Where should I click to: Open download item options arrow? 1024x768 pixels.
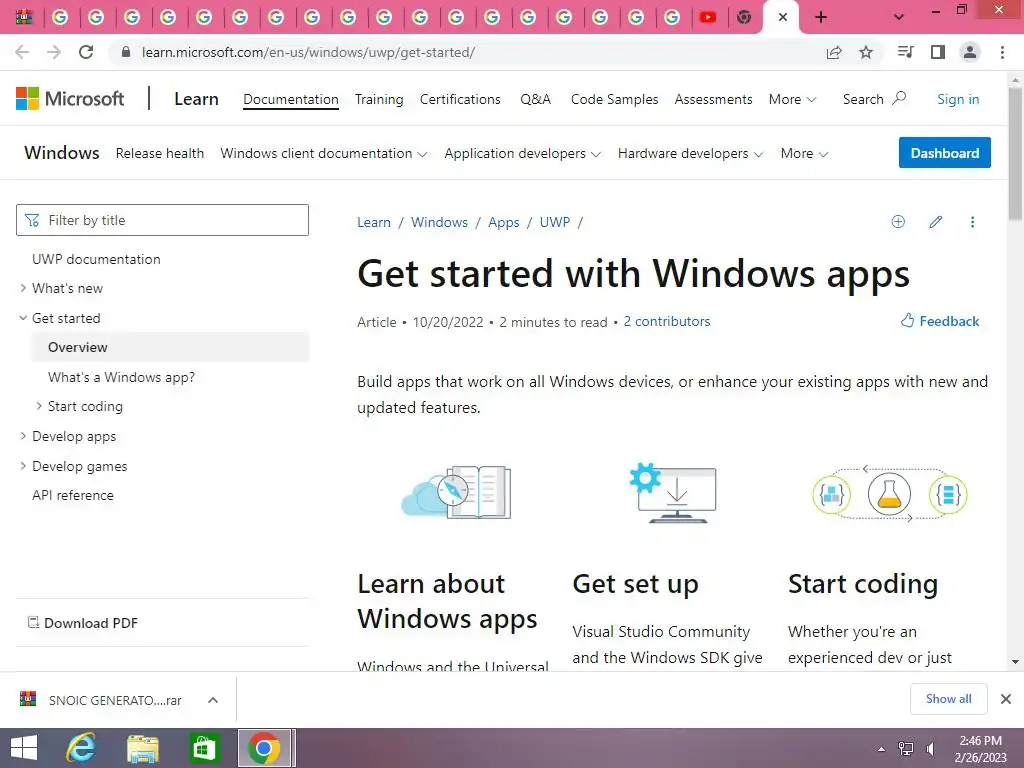click(213, 700)
